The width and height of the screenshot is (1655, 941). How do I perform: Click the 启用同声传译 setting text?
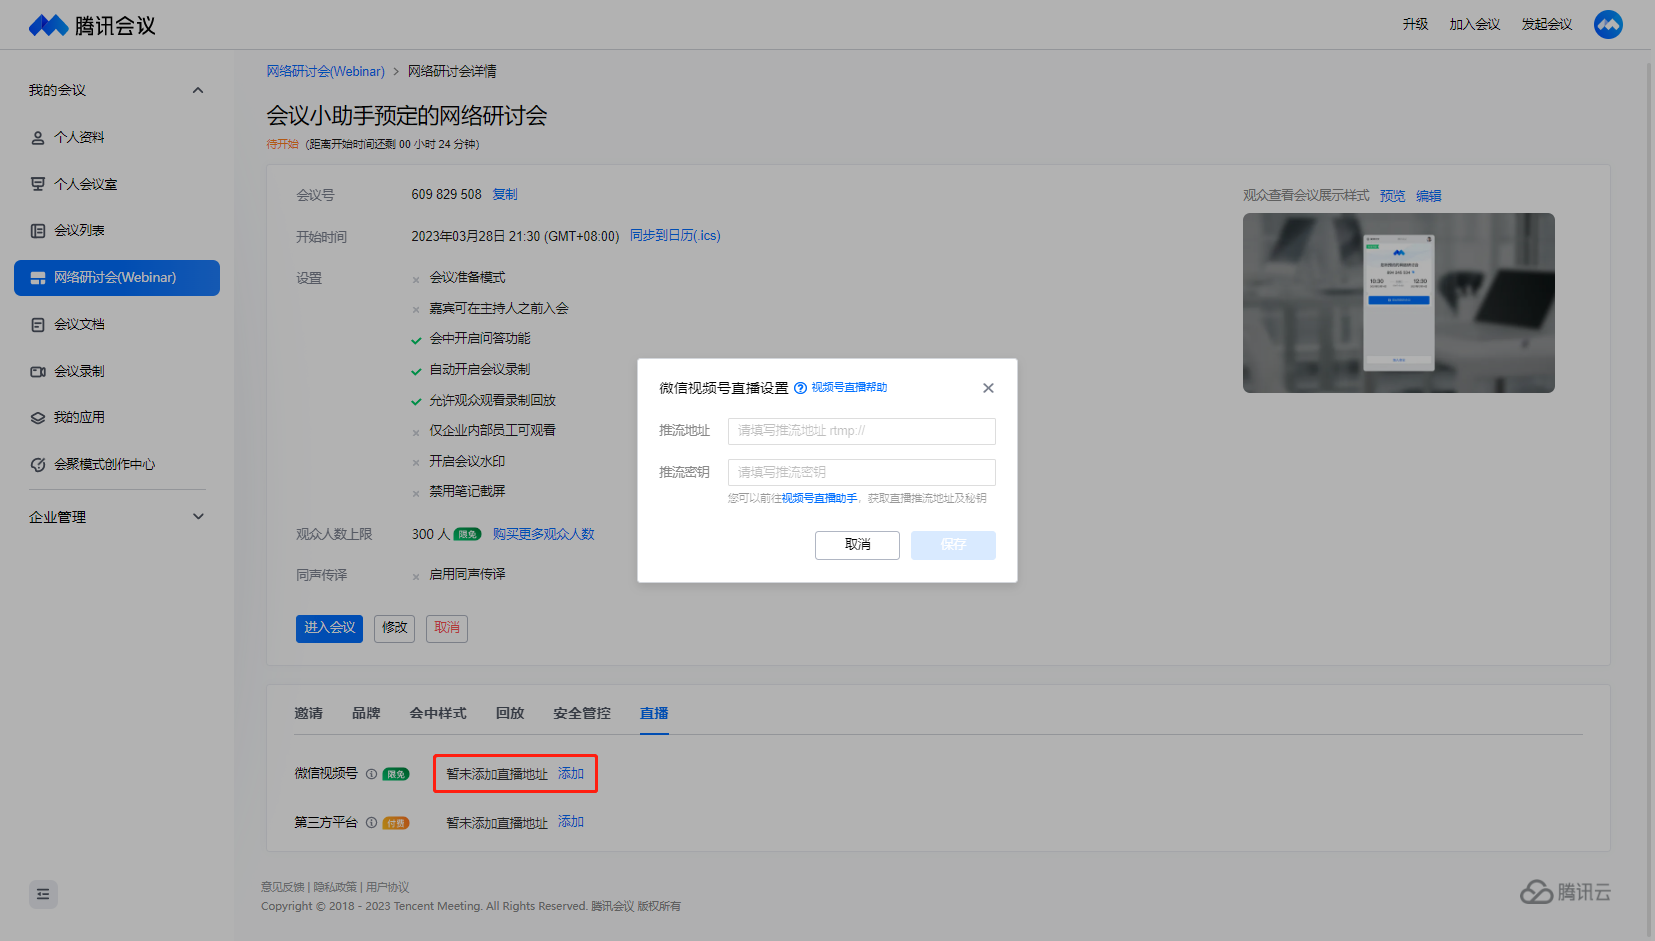pyautogui.click(x=467, y=574)
